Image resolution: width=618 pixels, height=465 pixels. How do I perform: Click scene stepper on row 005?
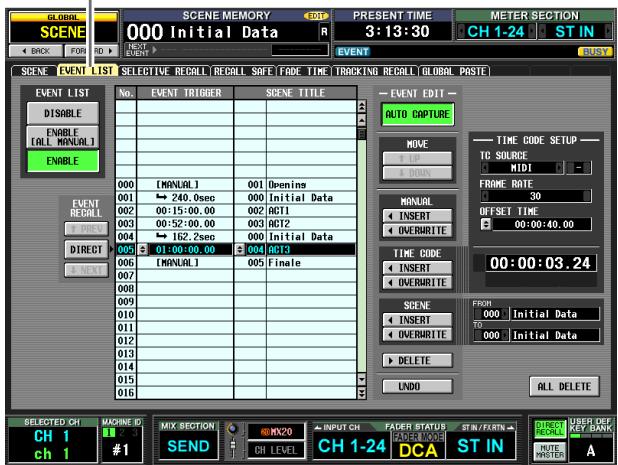coord(240,249)
